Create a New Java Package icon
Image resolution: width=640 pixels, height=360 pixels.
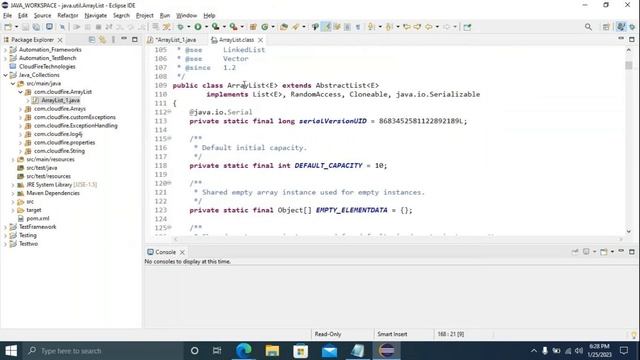[253, 27]
